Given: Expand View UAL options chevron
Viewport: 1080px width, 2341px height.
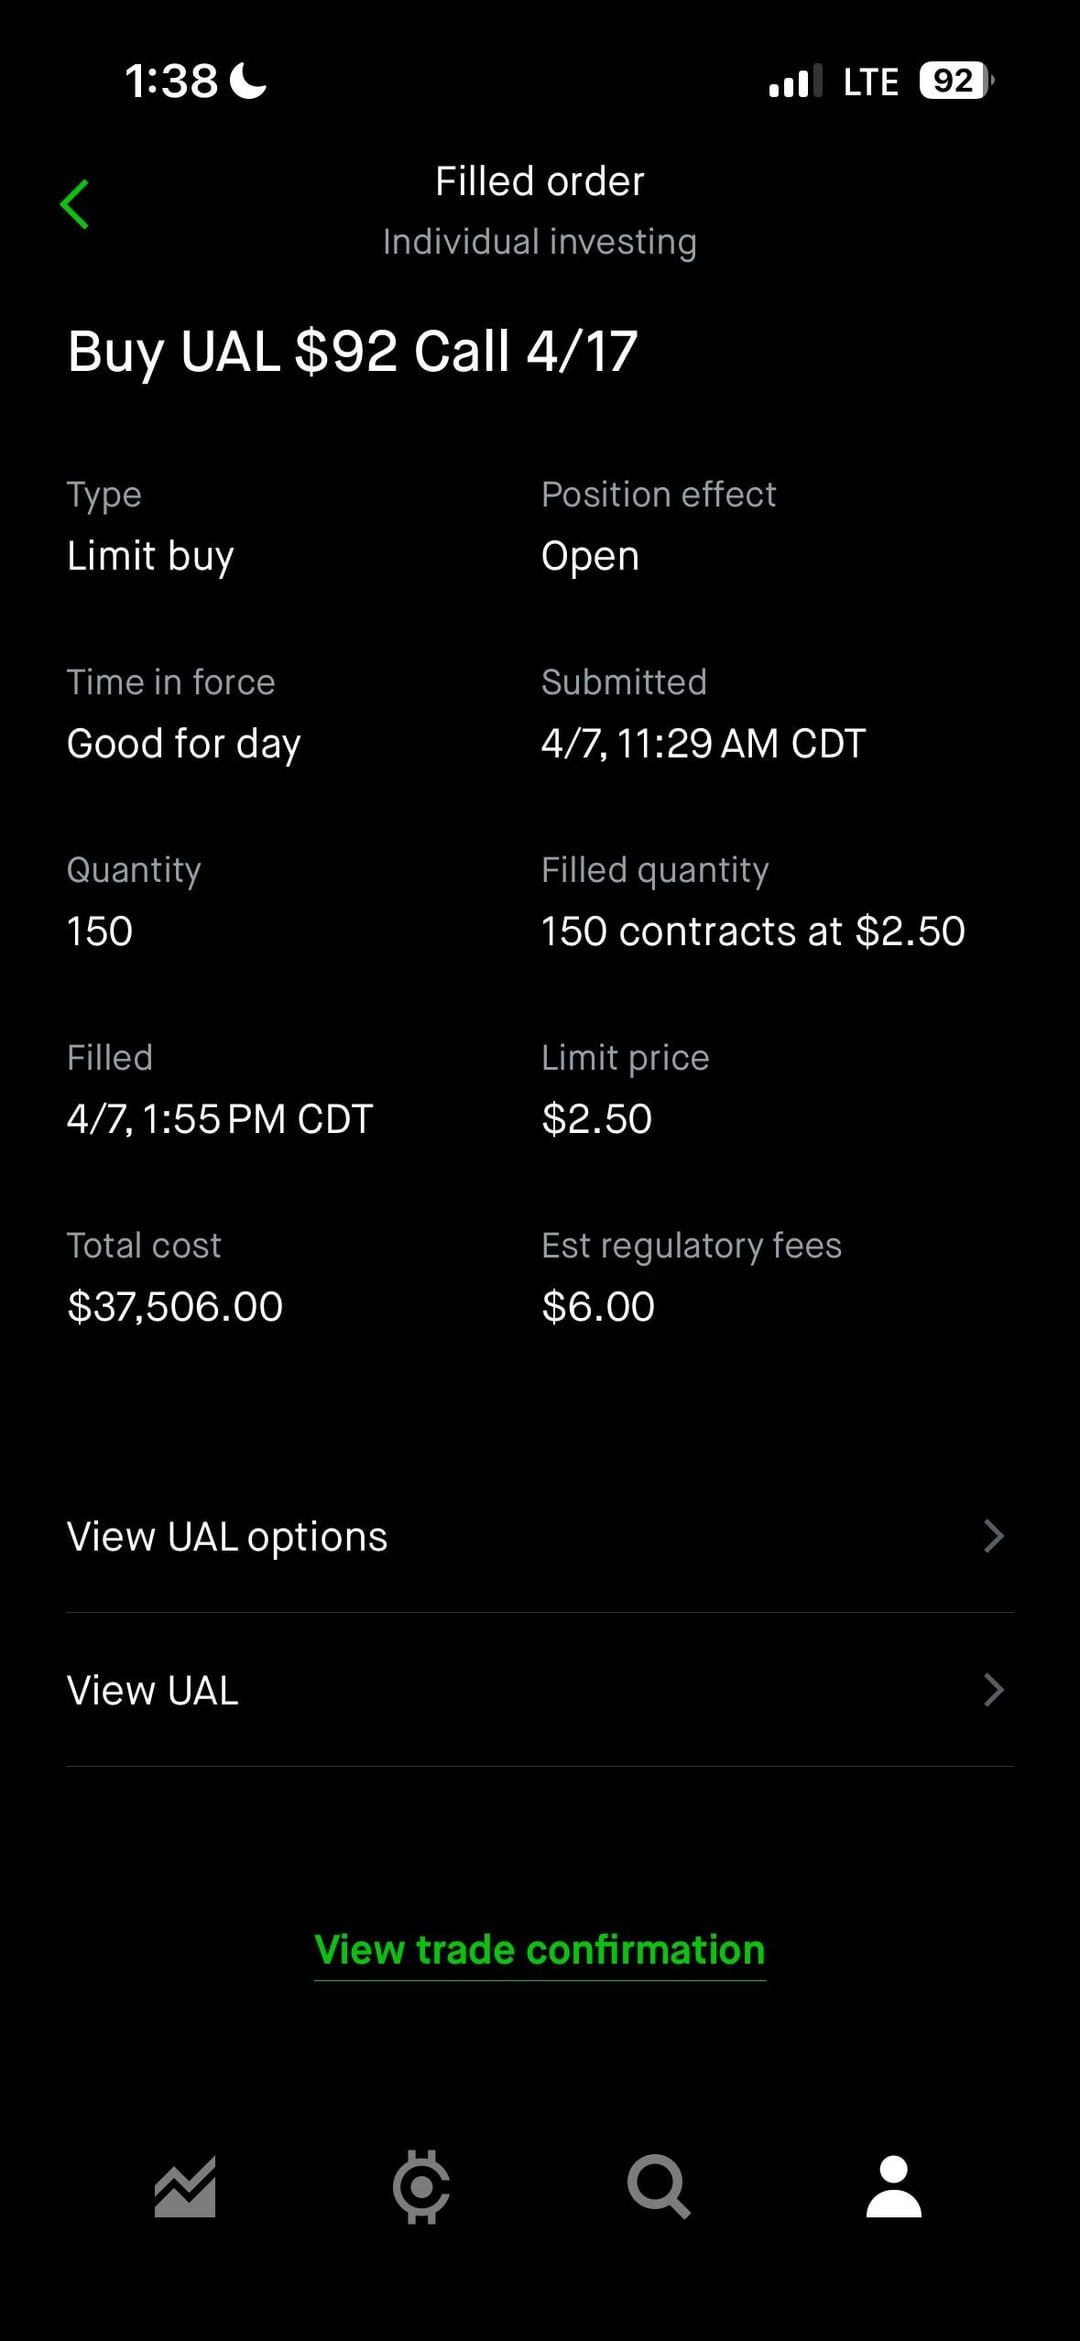Looking at the screenshot, I should click(x=993, y=1536).
